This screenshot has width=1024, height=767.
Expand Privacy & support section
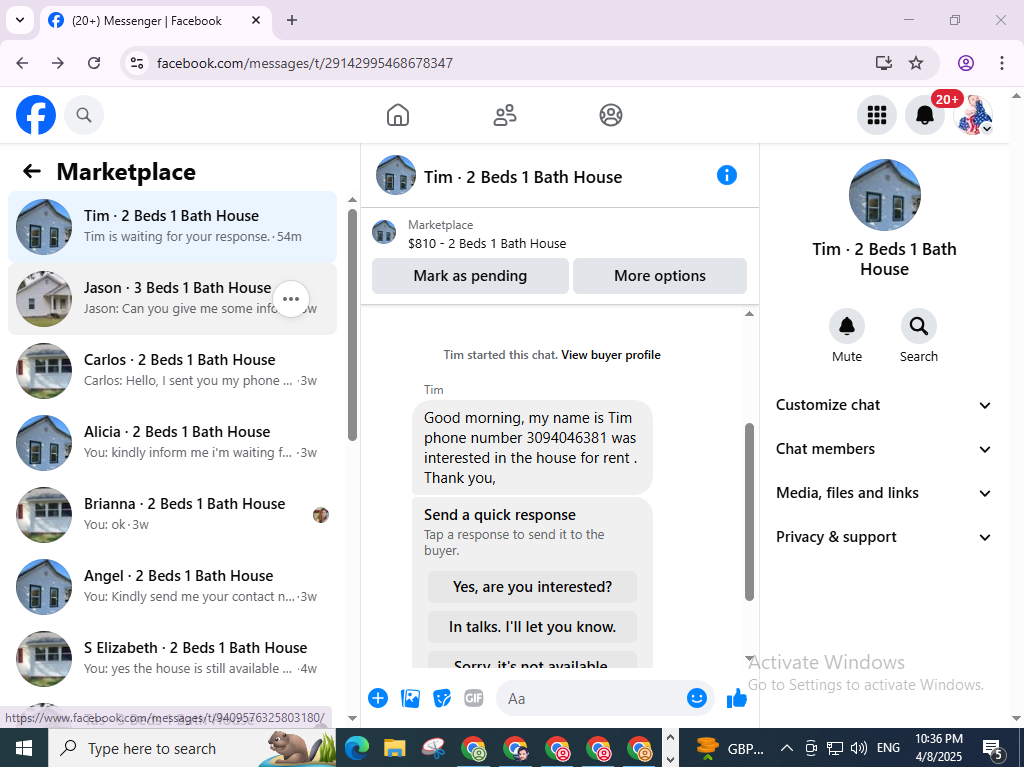coord(884,537)
